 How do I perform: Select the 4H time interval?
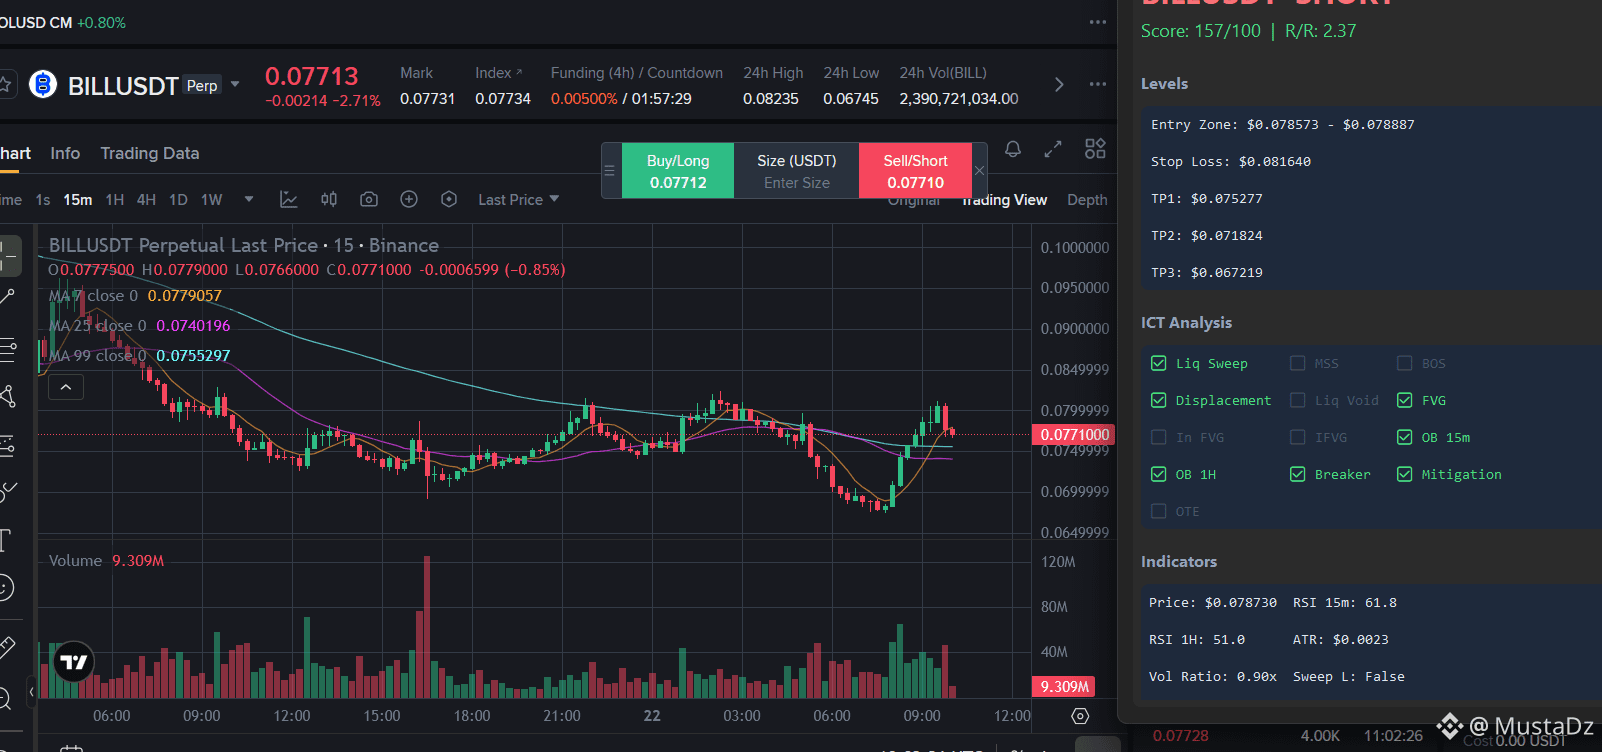click(146, 200)
